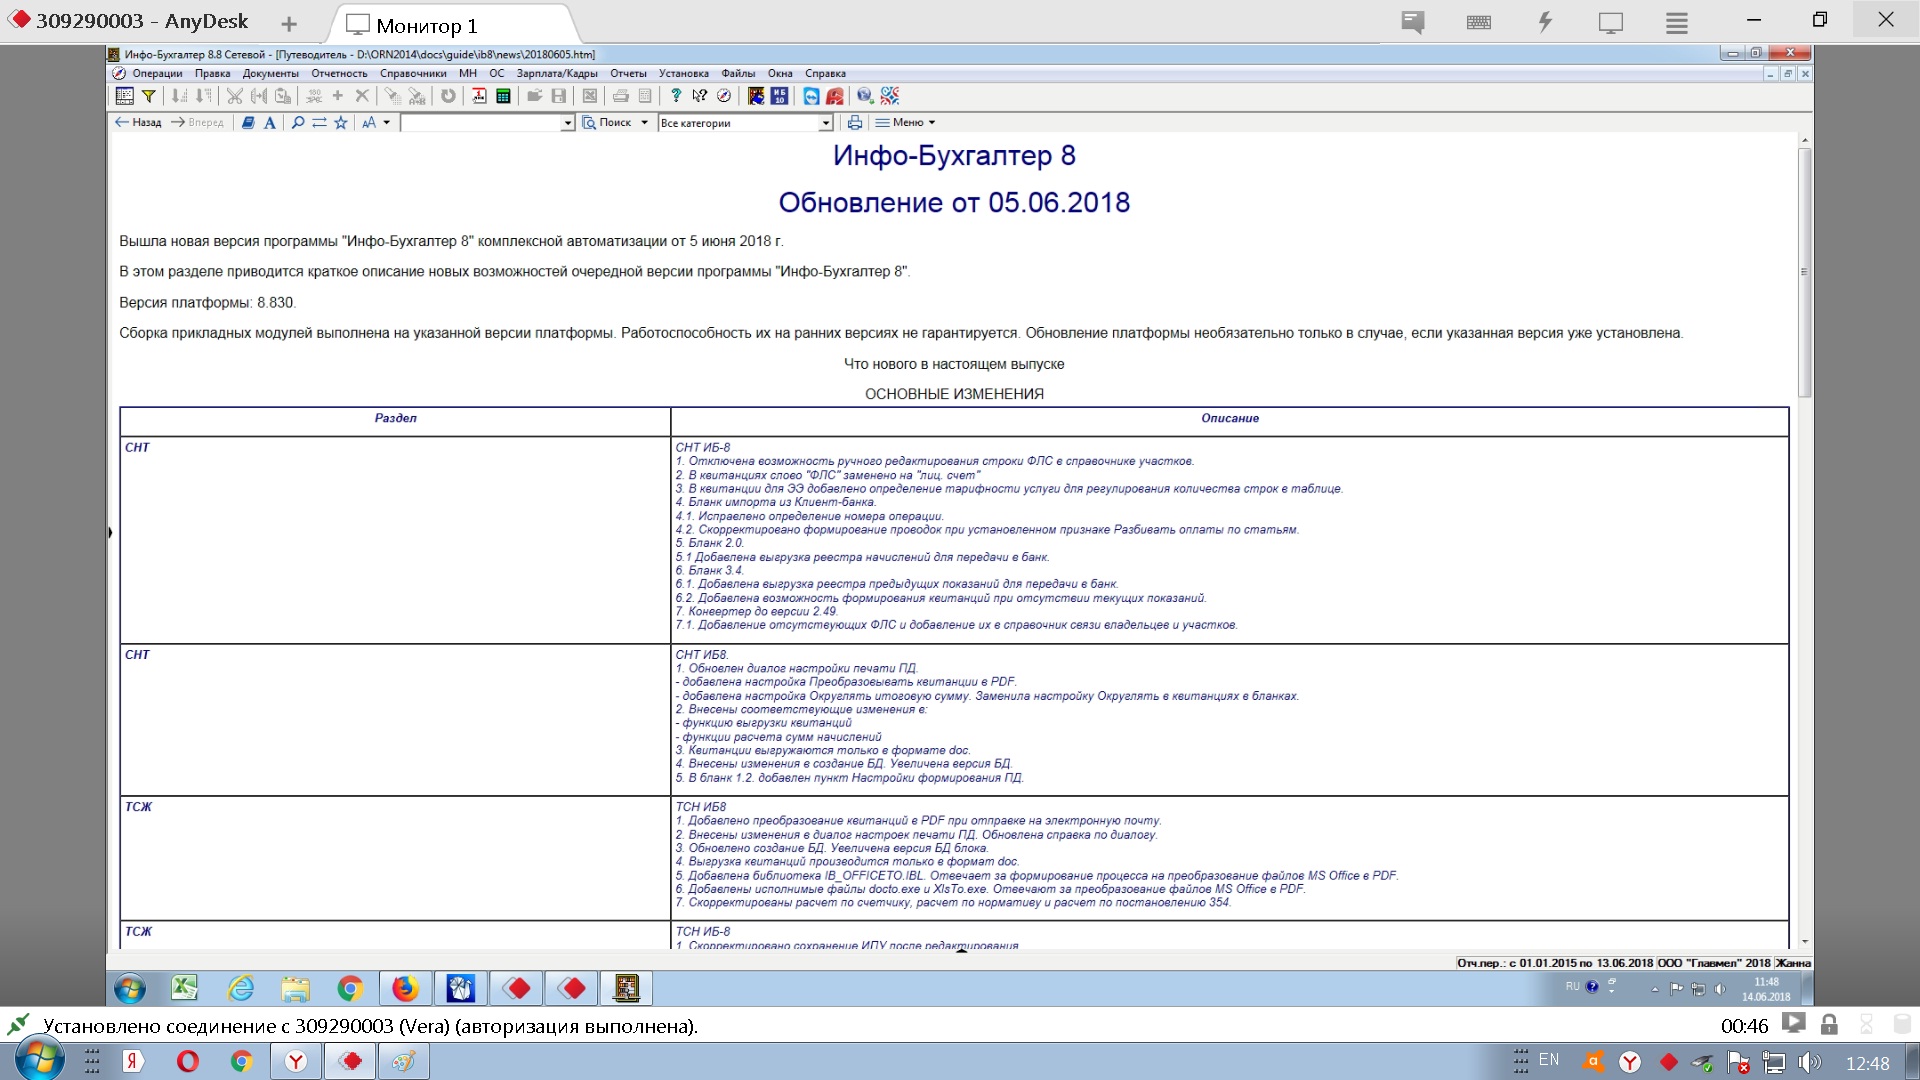Click the Назад back button
This screenshot has width=1920, height=1080.
click(x=138, y=123)
